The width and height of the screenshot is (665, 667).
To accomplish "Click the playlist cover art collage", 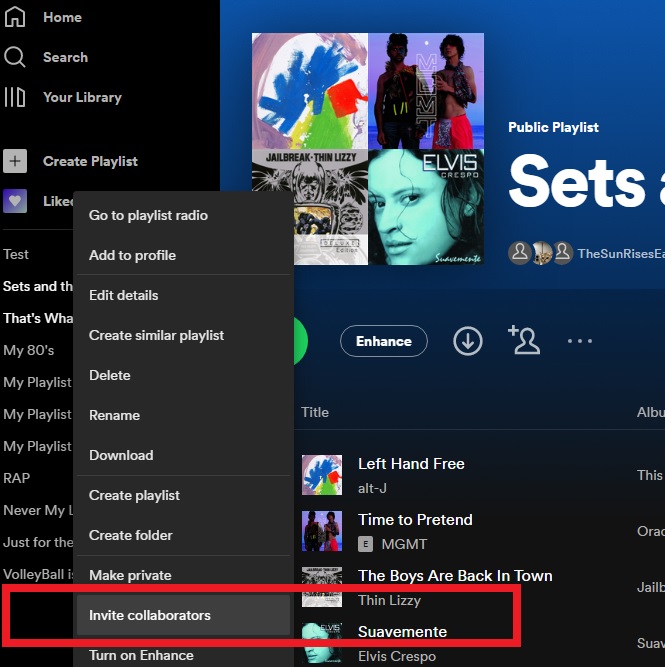I will click(x=368, y=149).
